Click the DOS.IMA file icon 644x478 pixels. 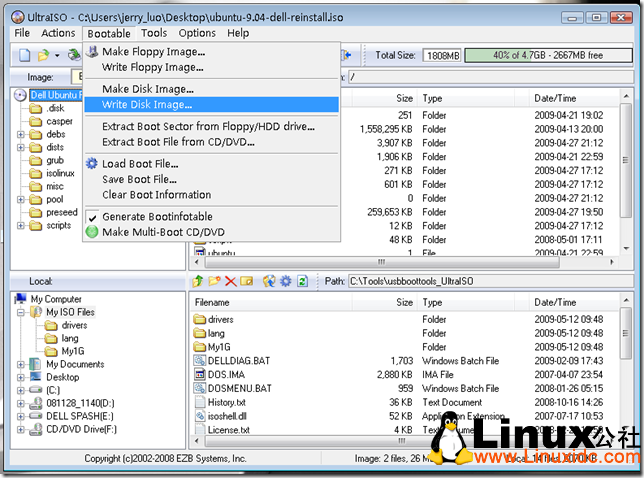click(x=199, y=374)
